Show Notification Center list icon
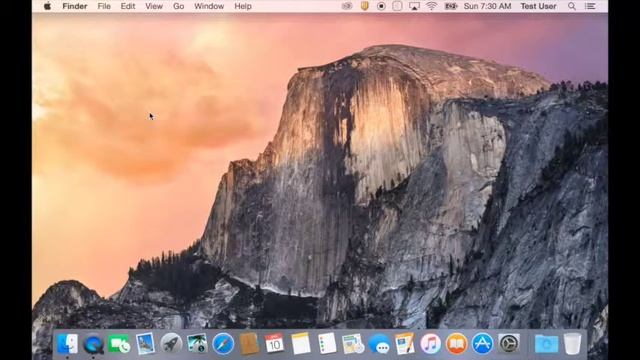640x360 pixels. pos(590,6)
